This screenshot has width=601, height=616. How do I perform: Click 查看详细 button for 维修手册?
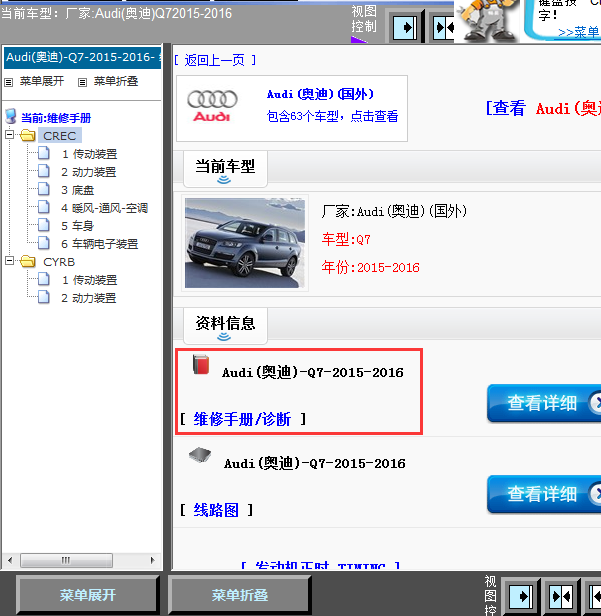point(544,403)
